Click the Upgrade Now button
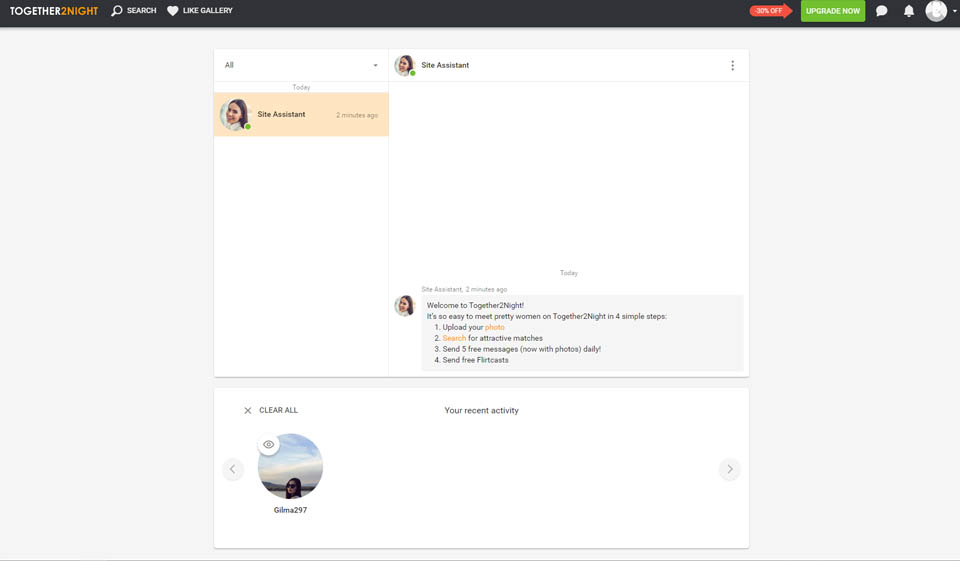 832,11
